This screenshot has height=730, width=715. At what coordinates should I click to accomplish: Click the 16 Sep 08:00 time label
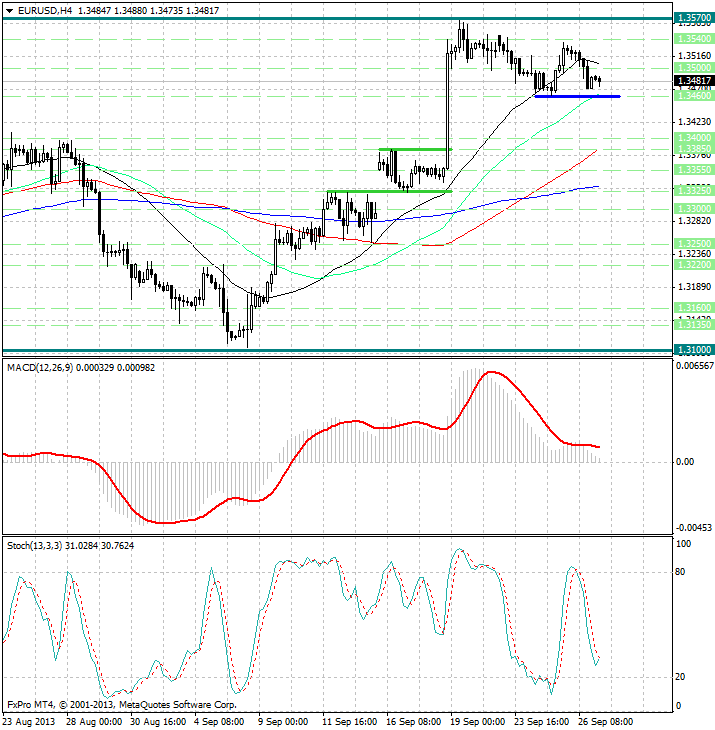point(414,722)
